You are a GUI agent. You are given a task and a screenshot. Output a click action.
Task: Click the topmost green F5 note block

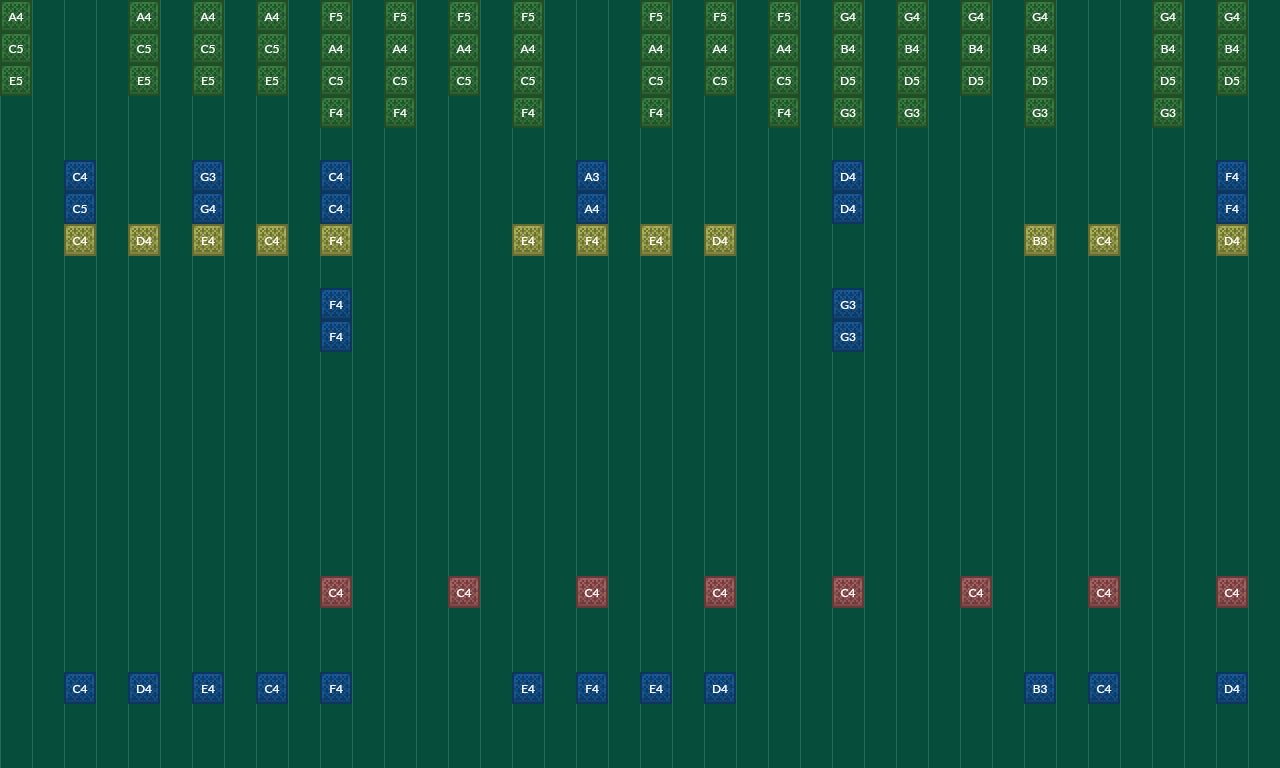(336, 17)
